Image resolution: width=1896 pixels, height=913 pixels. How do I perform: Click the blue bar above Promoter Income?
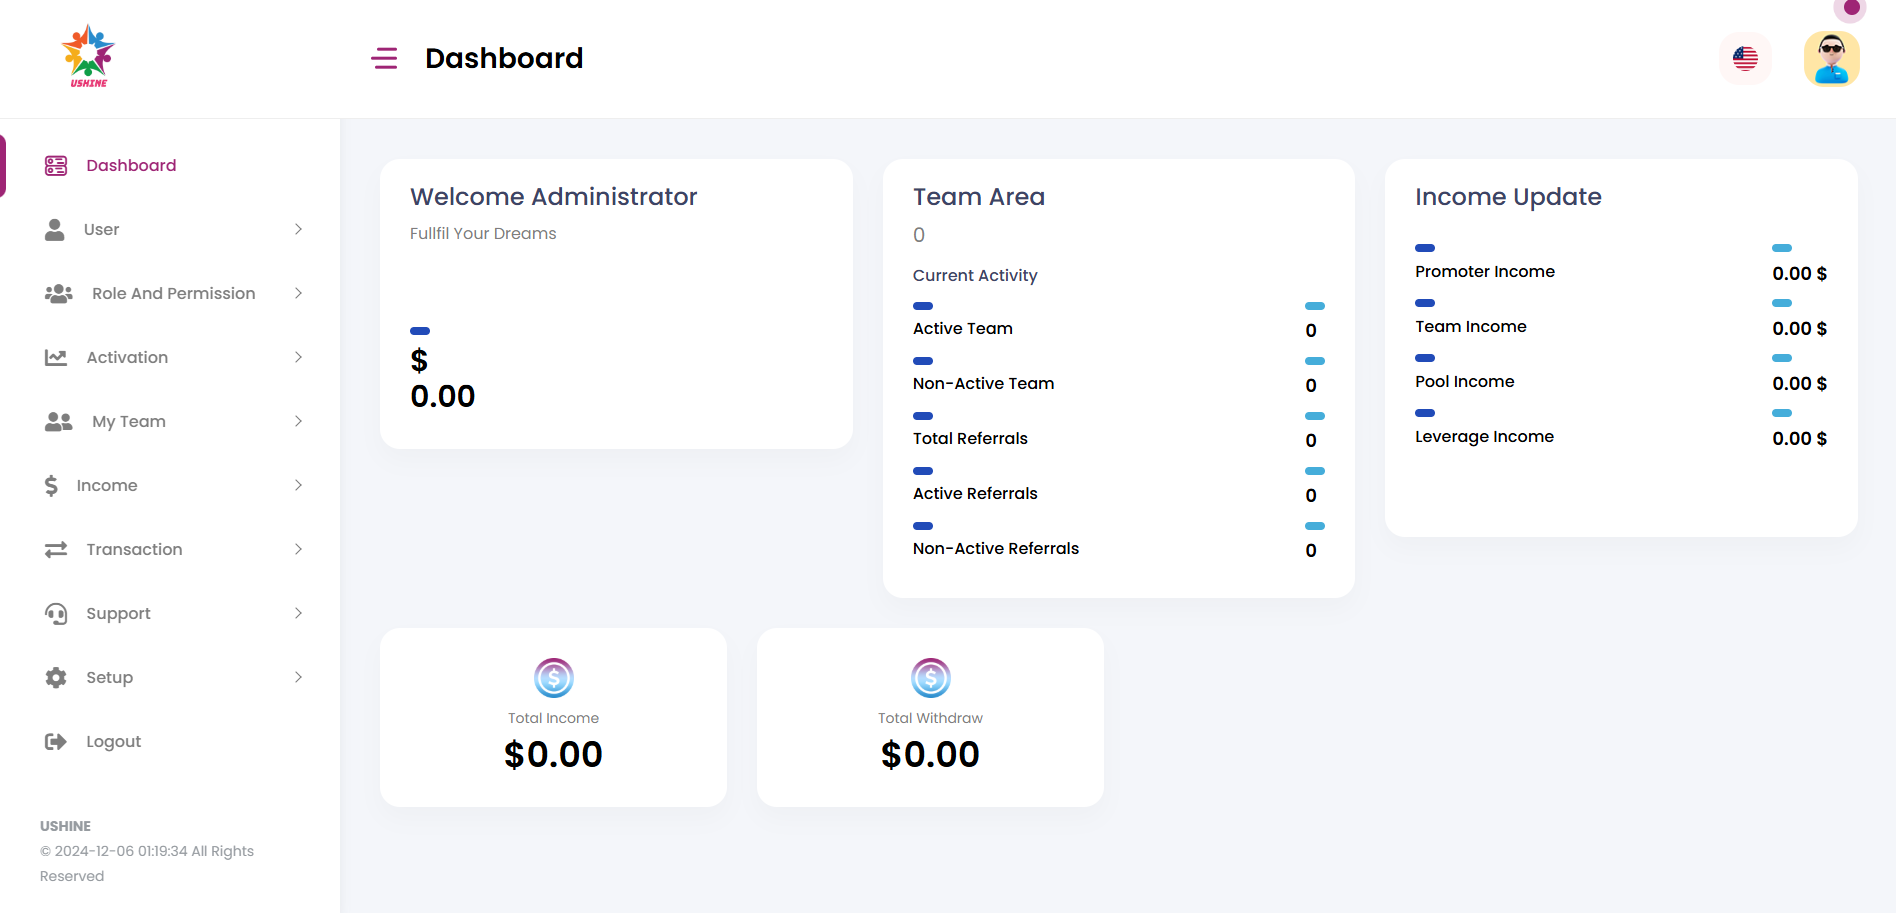coord(1425,248)
